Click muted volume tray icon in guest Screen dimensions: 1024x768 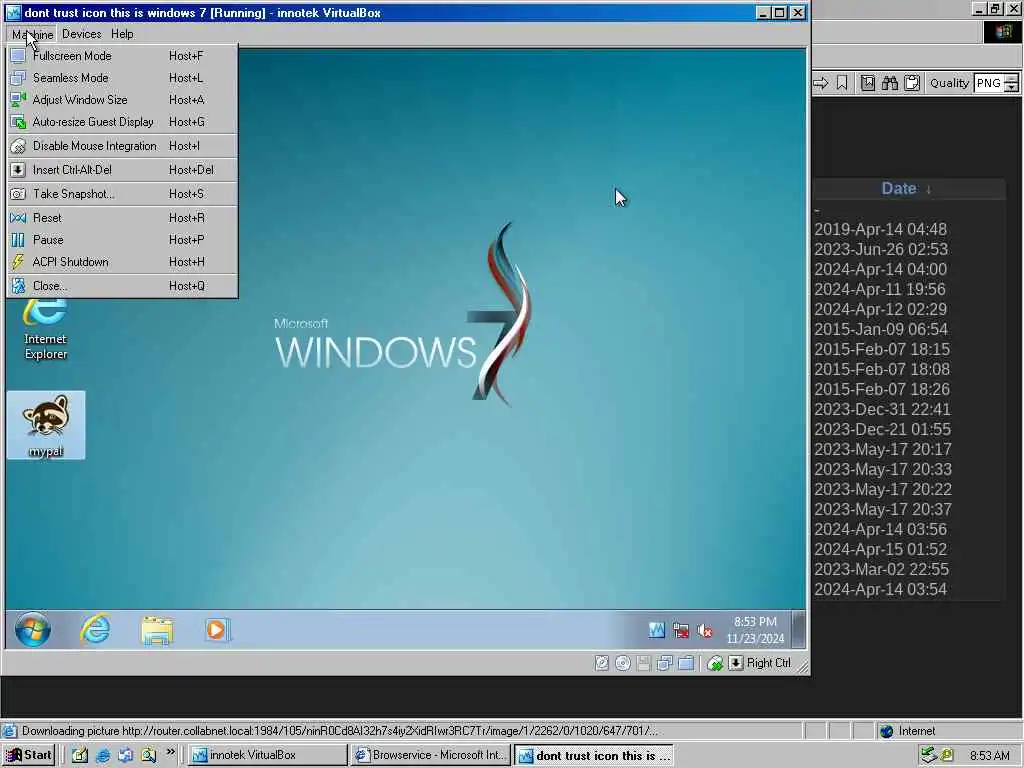coord(705,631)
